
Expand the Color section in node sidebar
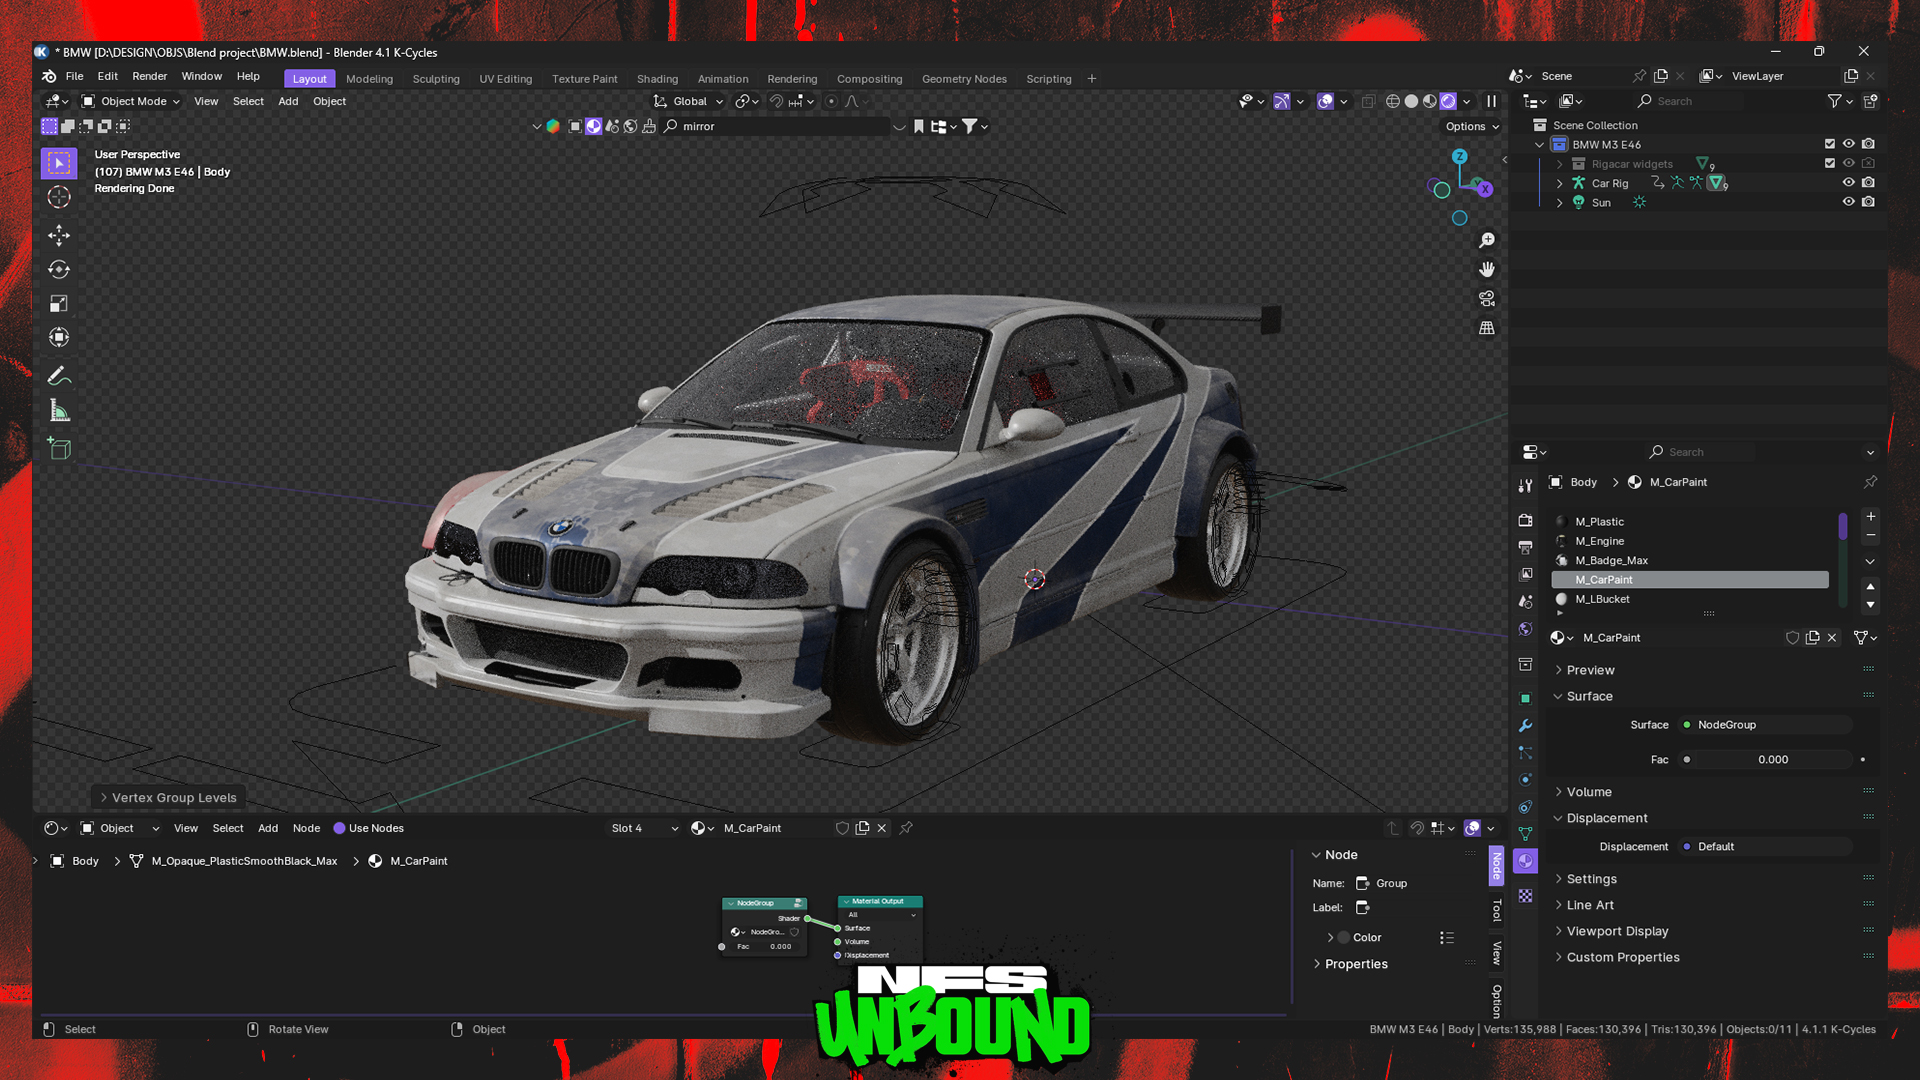1330,938
